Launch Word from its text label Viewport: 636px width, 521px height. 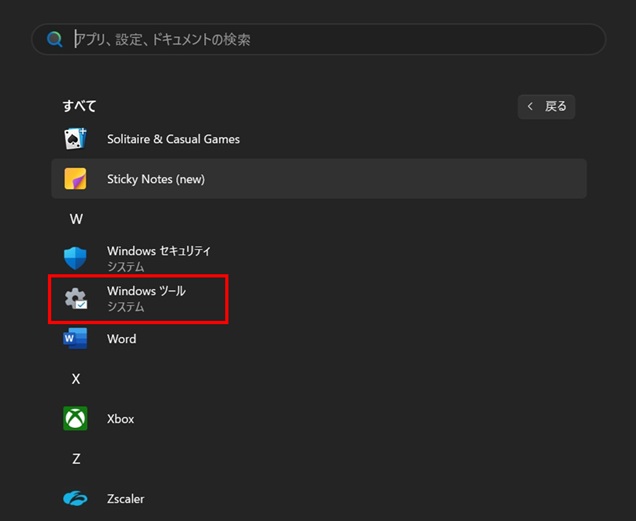[x=121, y=339]
